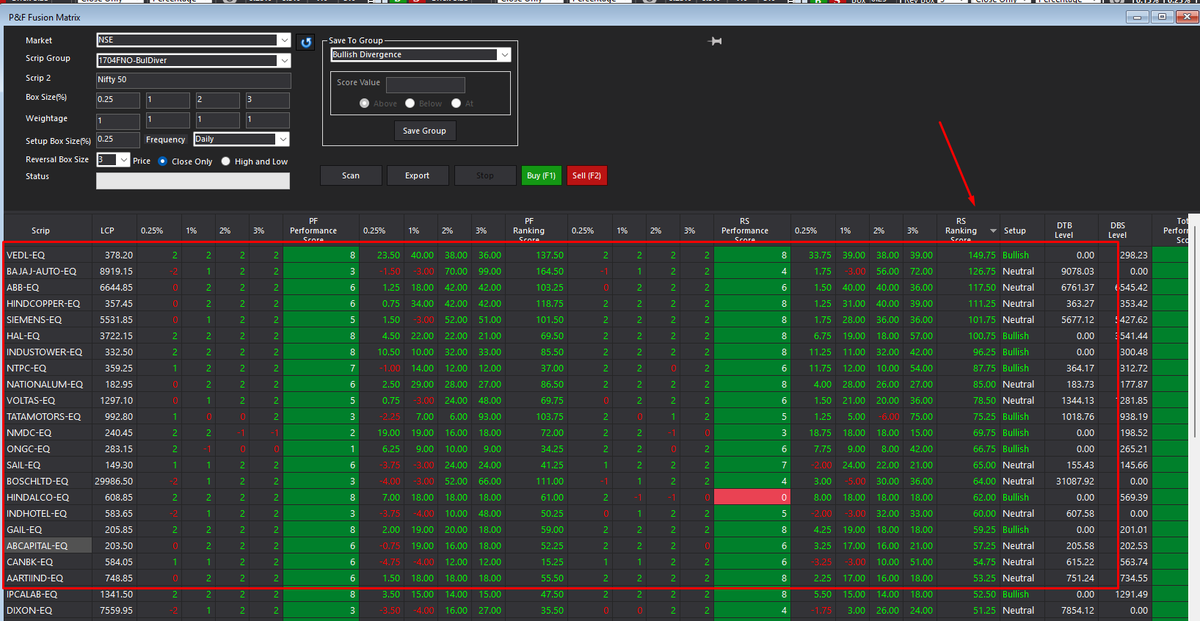Click the PF Ranking Score column header

pos(529,230)
